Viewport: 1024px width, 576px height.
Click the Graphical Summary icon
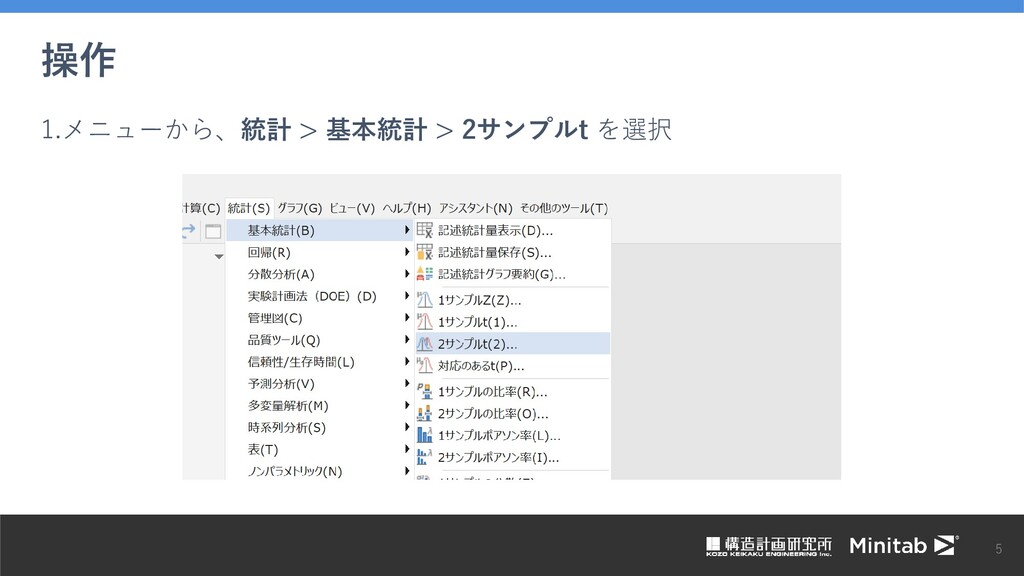tap(424, 274)
